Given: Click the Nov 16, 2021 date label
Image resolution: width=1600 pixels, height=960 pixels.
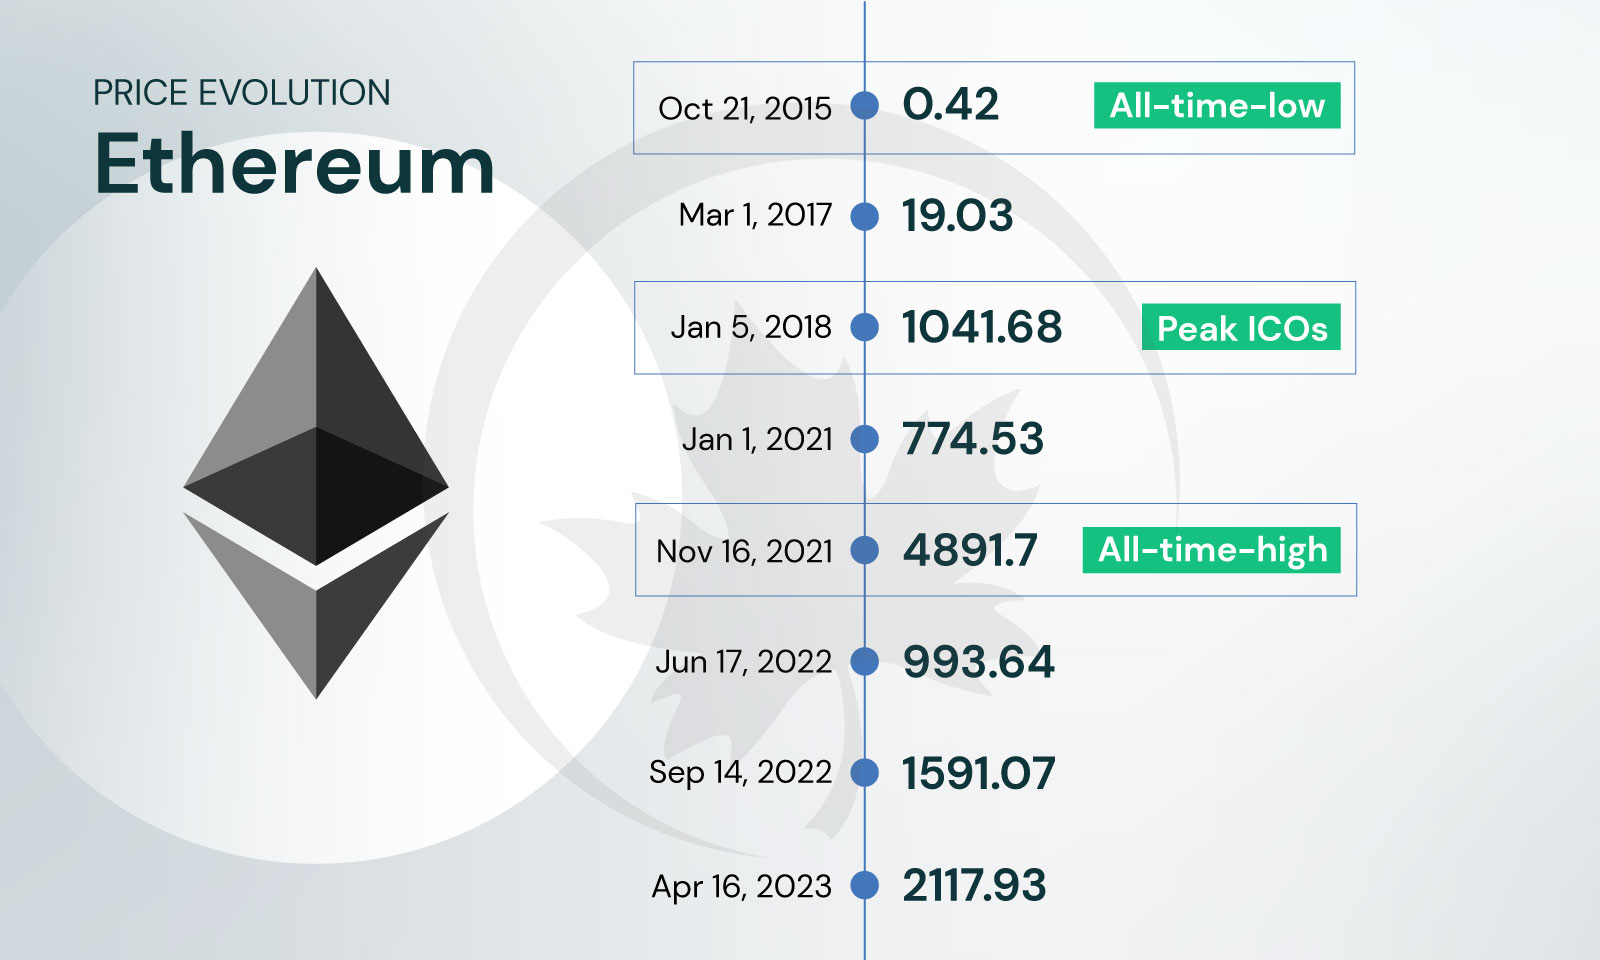Looking at the screenshot, I should 744,551.
